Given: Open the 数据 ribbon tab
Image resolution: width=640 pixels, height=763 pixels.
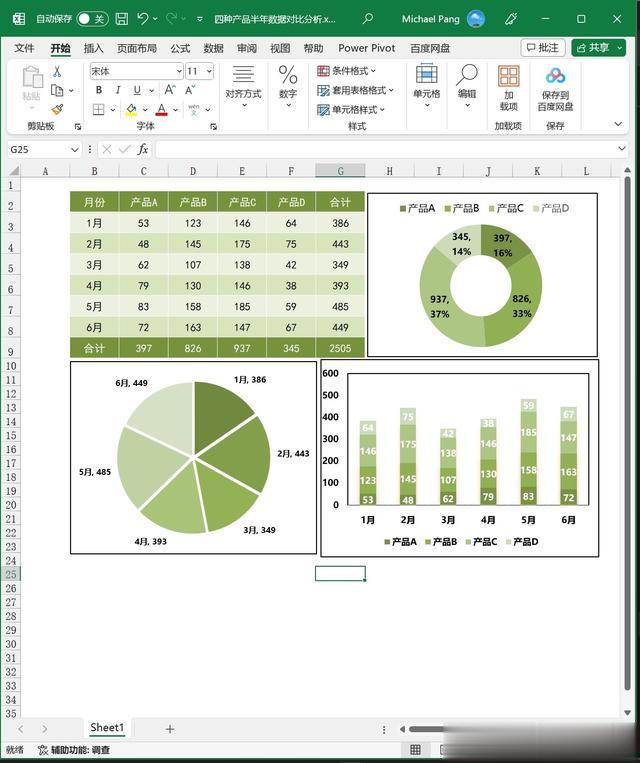Looking at the screenshot, I should [213, 48].
